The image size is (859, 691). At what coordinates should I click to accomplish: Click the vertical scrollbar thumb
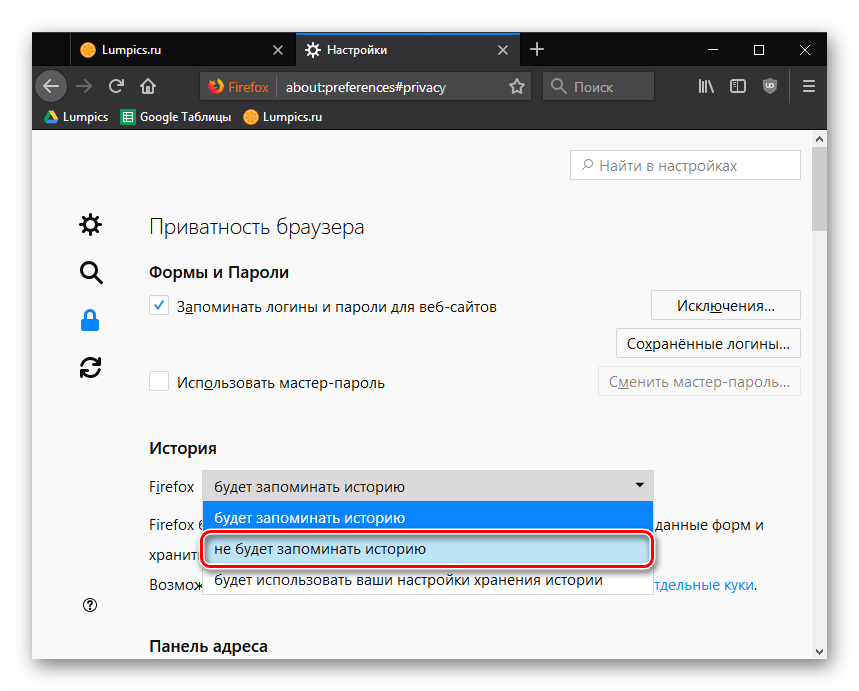pyautogui.click(x=819, y=189)
